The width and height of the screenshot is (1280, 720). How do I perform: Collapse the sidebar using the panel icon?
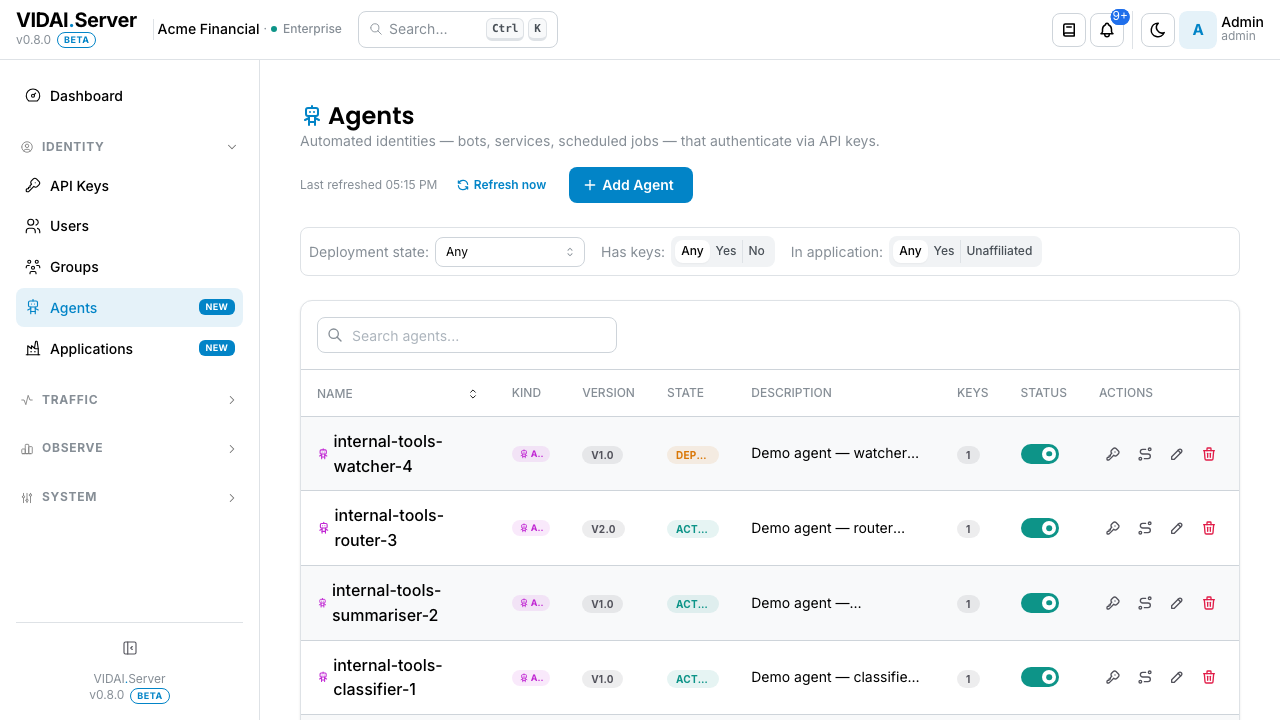click(129, 648)
